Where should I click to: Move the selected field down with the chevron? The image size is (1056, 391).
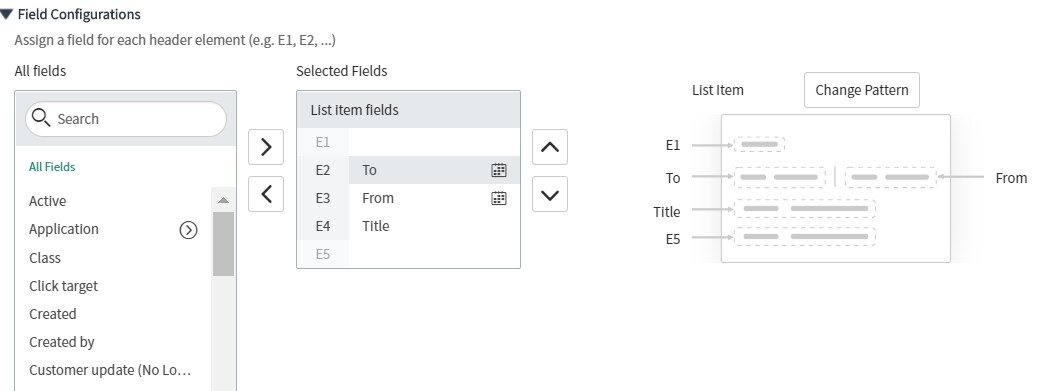tap(550, 194)
